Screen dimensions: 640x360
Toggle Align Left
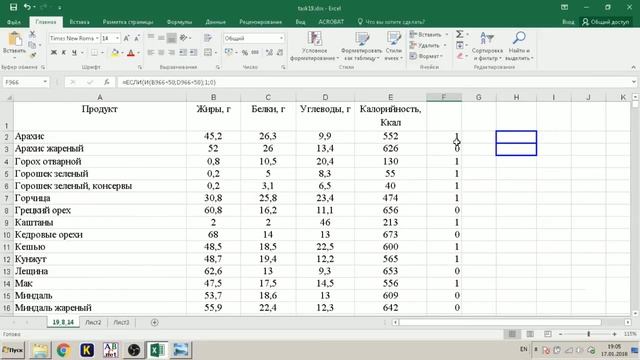[151, 52]
